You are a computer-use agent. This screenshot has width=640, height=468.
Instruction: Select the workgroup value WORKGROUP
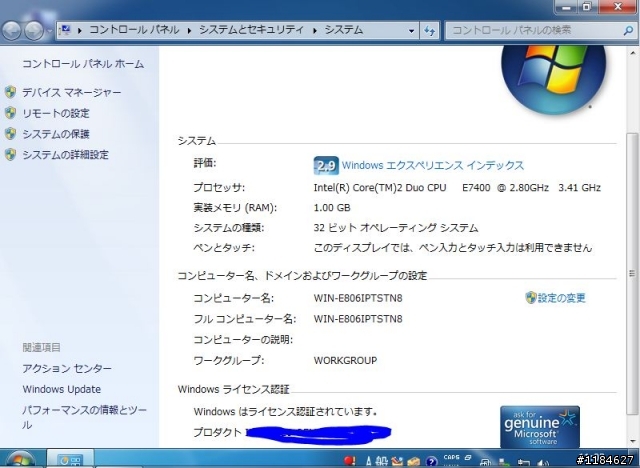[x=345, y=360]
